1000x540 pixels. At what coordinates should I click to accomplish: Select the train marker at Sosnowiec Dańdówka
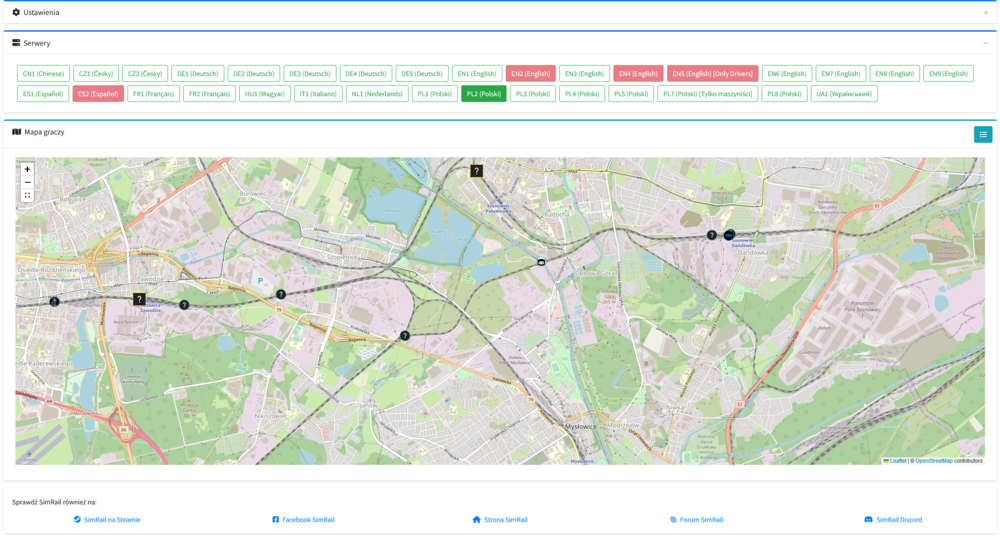click(x=730, y=235)
